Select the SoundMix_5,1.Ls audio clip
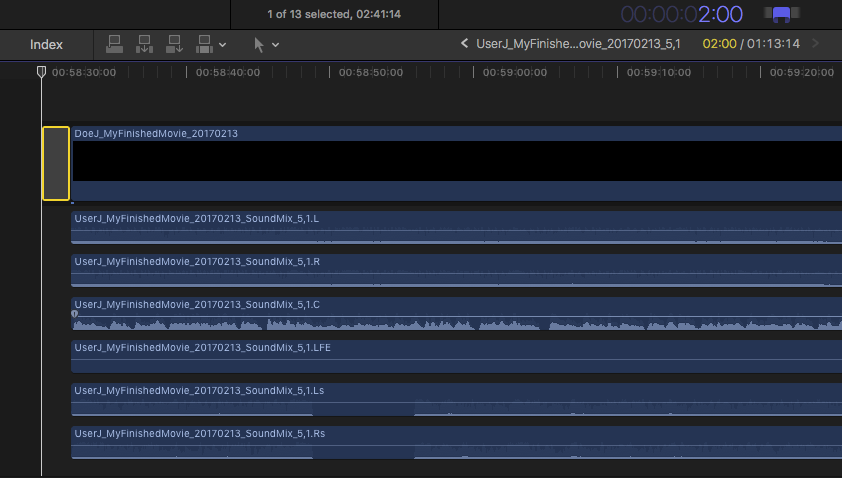 click(456, 399)
